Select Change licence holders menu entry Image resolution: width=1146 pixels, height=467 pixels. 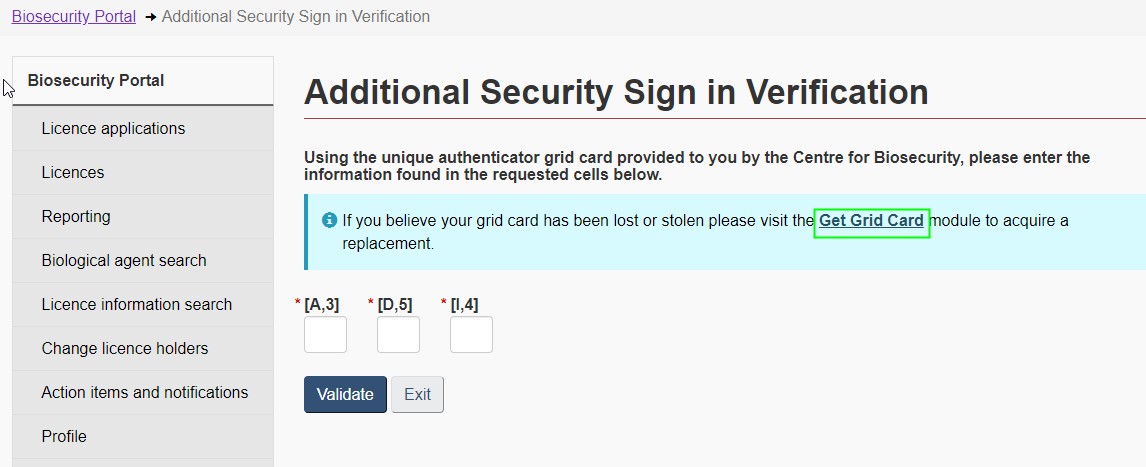[x=125, y=349]
